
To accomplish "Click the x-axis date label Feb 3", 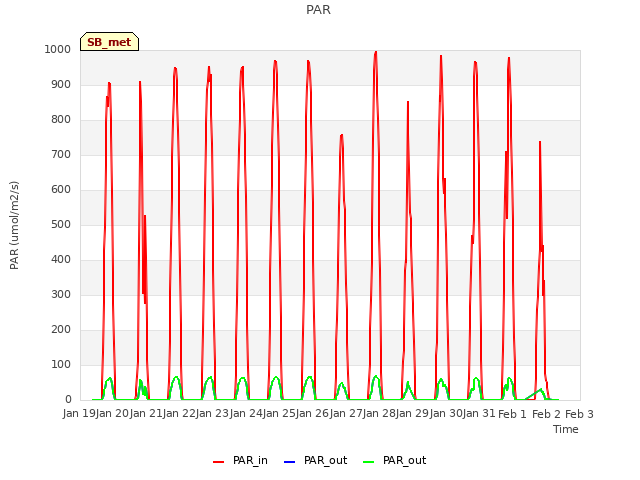I will tap(579, 414).
